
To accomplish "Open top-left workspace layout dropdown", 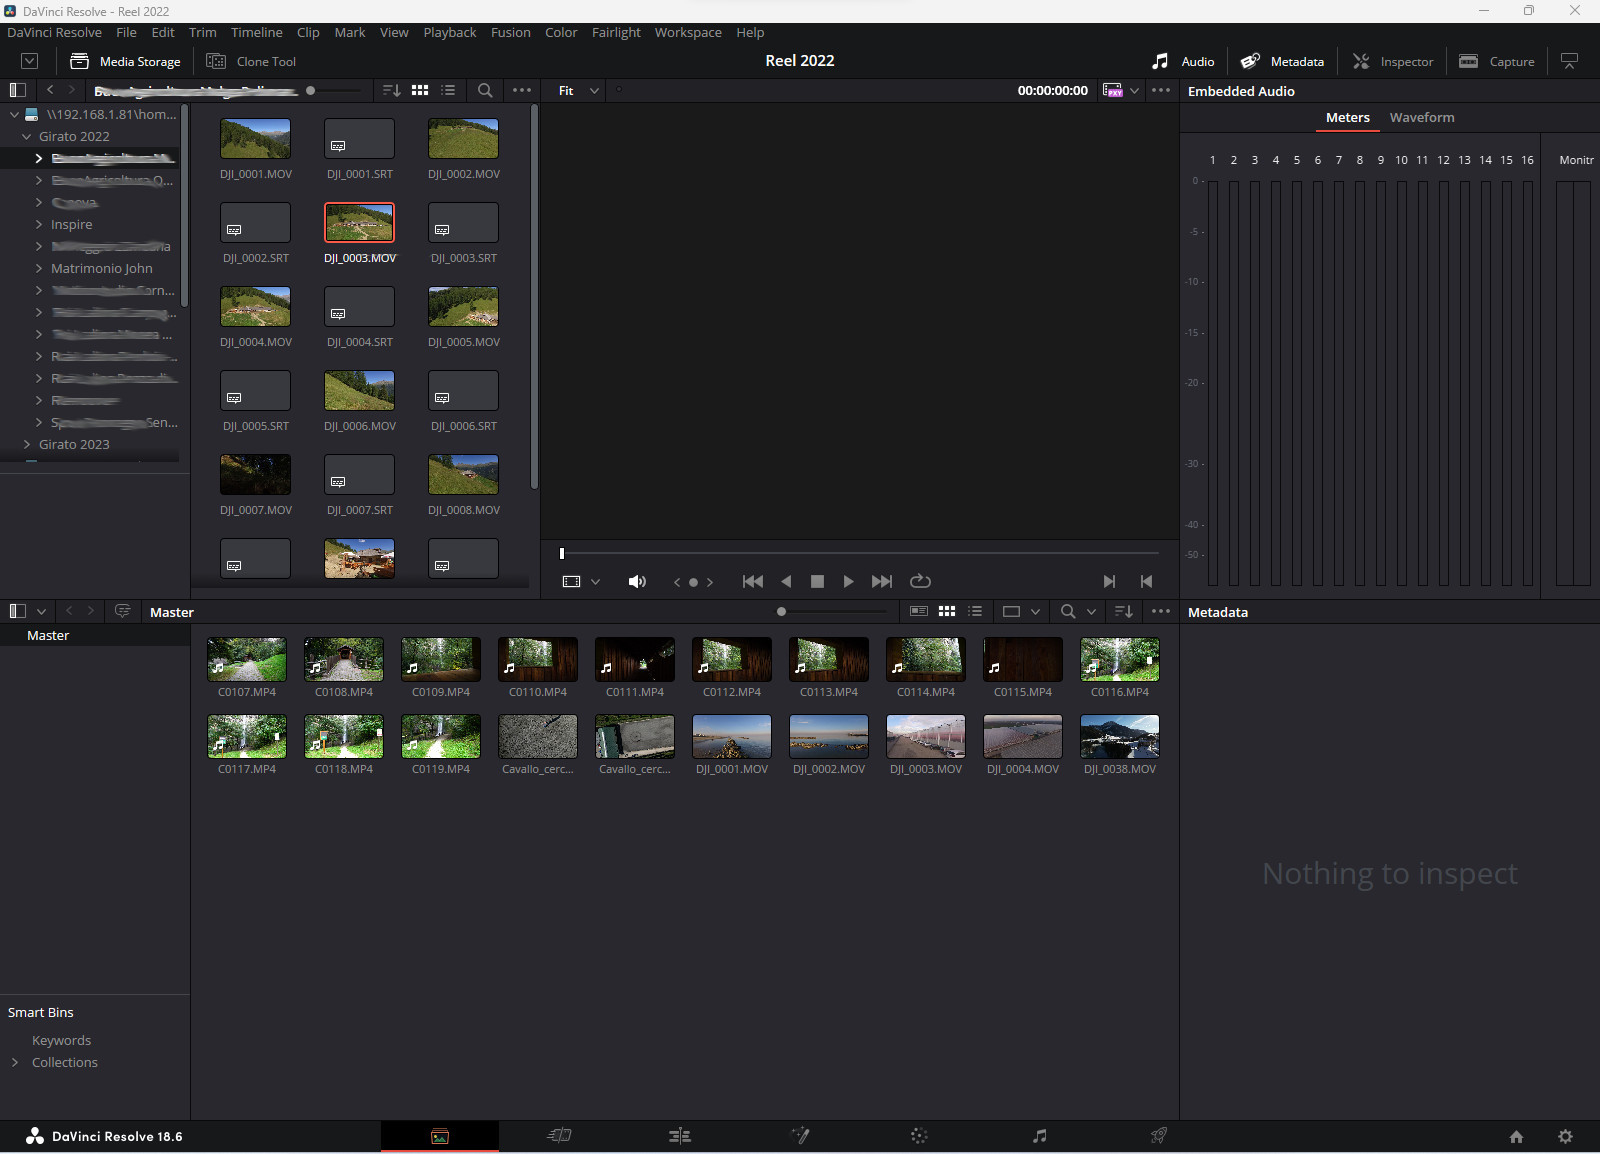I will (x=29, y=61).
